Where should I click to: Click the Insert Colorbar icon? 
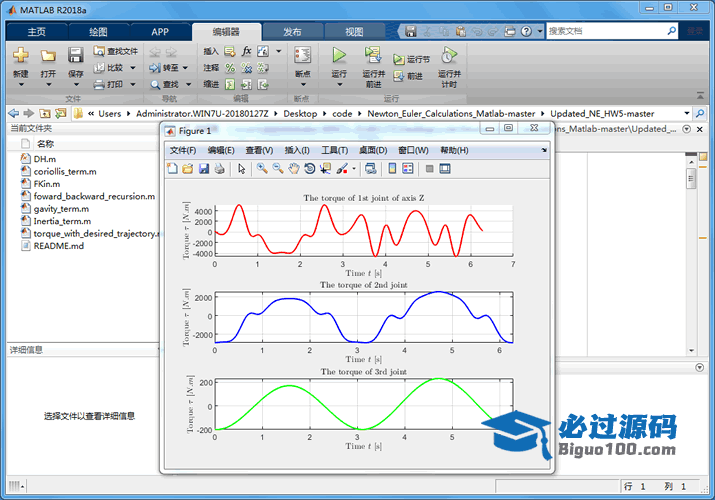tap(392, 169)
